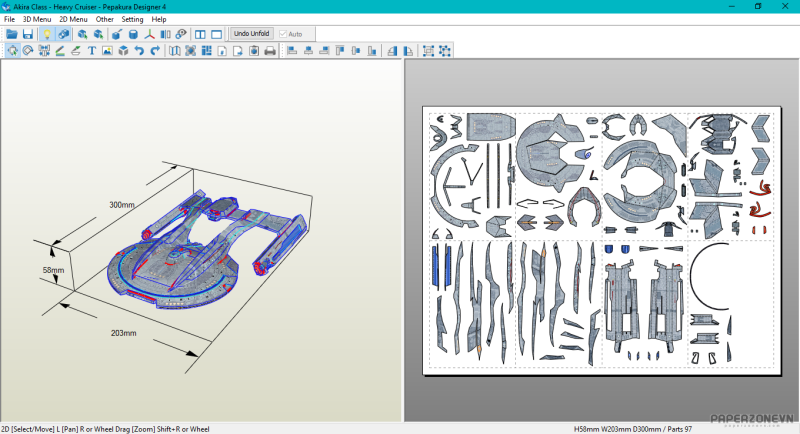800x434 pixels.
Task: Click the Open file folder icon
Action: pos(12,34)
